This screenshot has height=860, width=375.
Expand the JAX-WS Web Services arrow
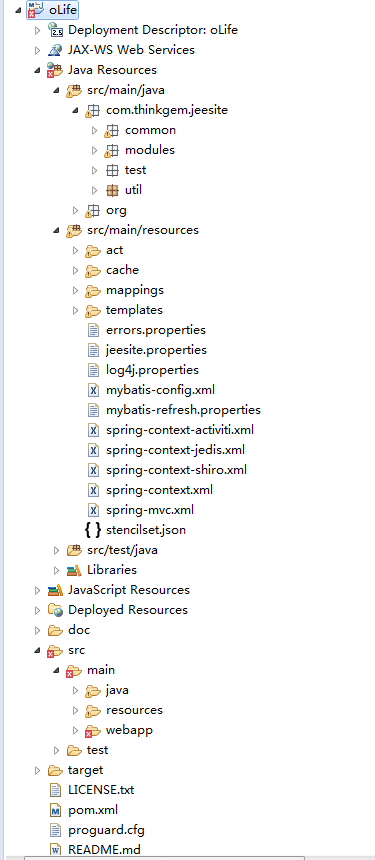pyautogui.click(x=37, y=50)
